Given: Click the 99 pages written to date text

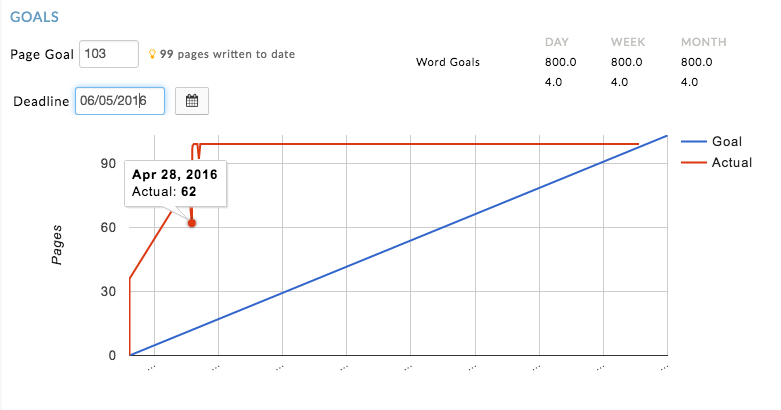Looking at the screenshot, I should [x=227, y=54].
